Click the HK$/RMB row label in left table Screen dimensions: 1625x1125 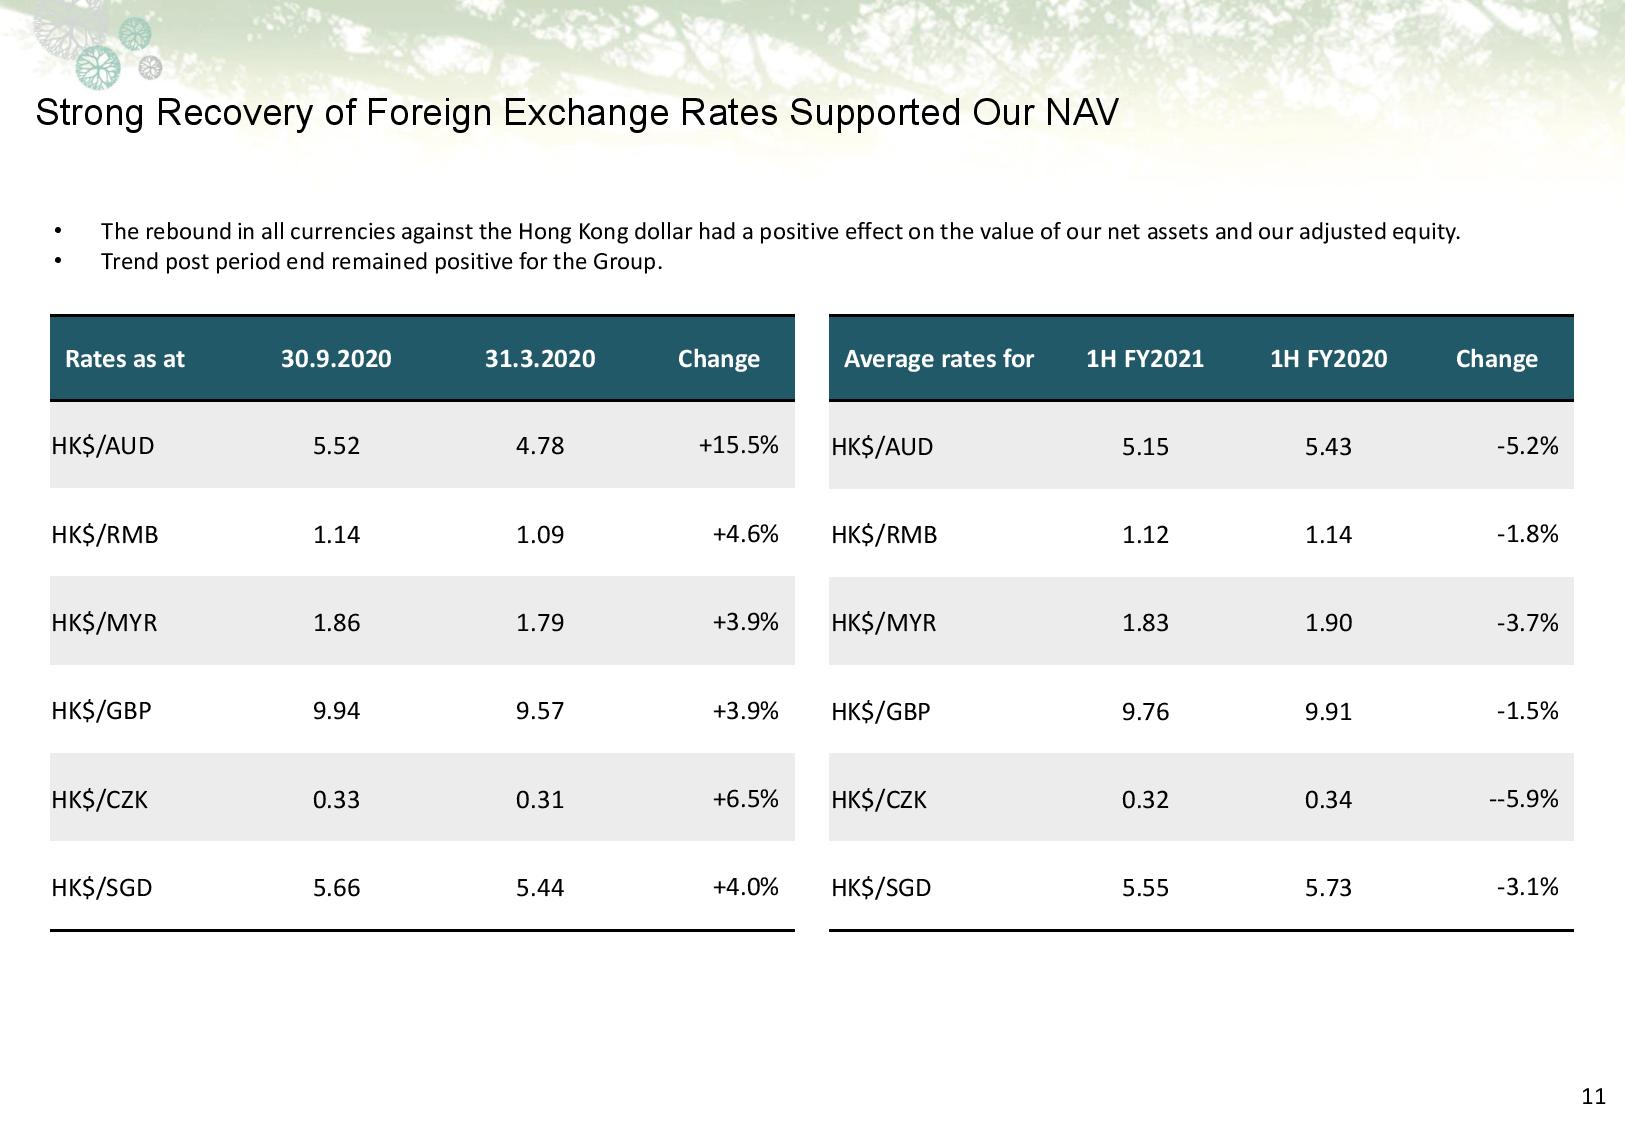pyautogui.click(x=105, y=535)
